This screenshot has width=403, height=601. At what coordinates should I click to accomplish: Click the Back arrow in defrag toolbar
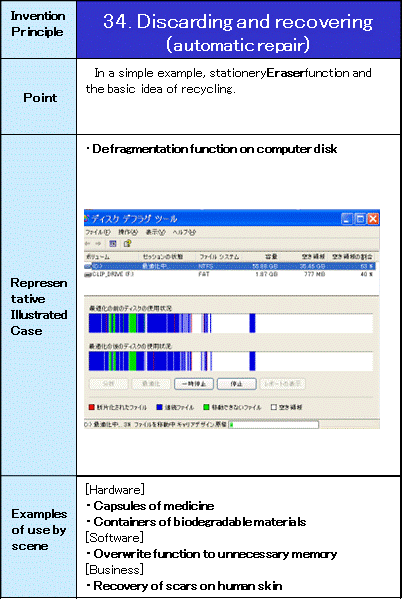(88, 244)
